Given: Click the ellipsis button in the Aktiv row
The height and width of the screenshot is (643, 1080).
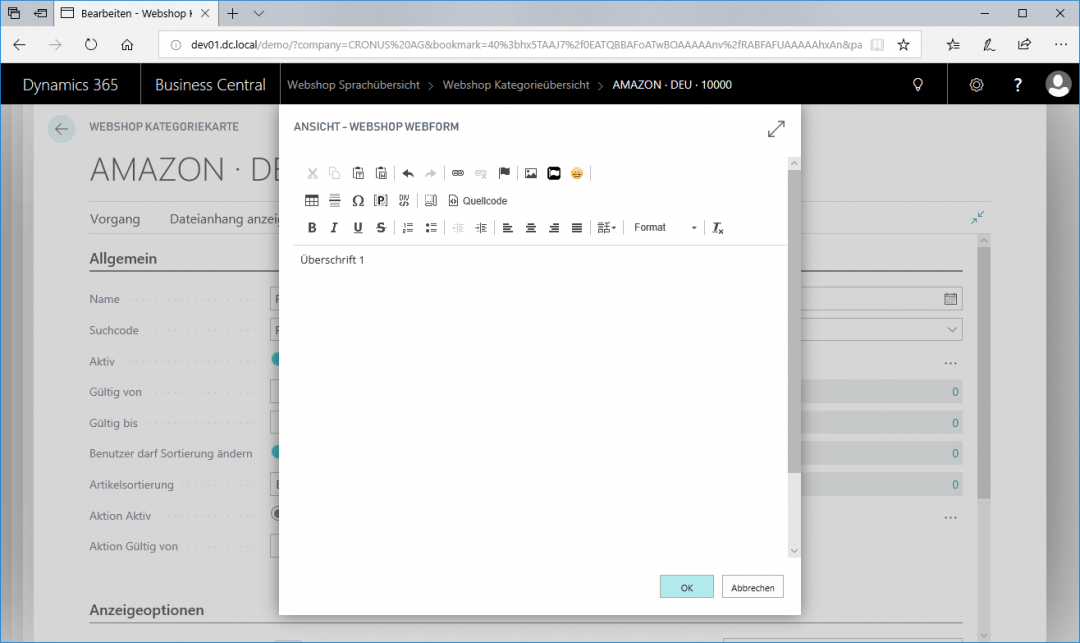Looking at the screenshot, I should (x=951, y=363).
